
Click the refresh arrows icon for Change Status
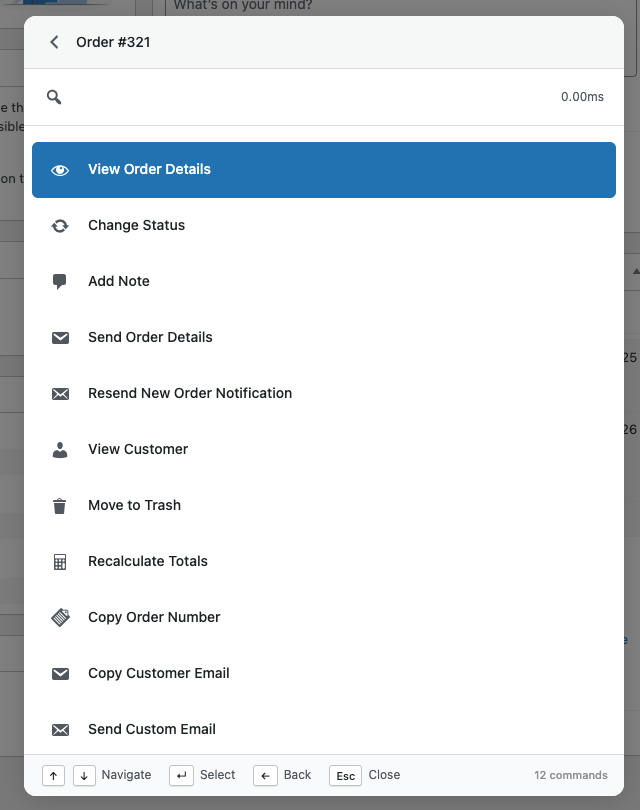point(60,226)
